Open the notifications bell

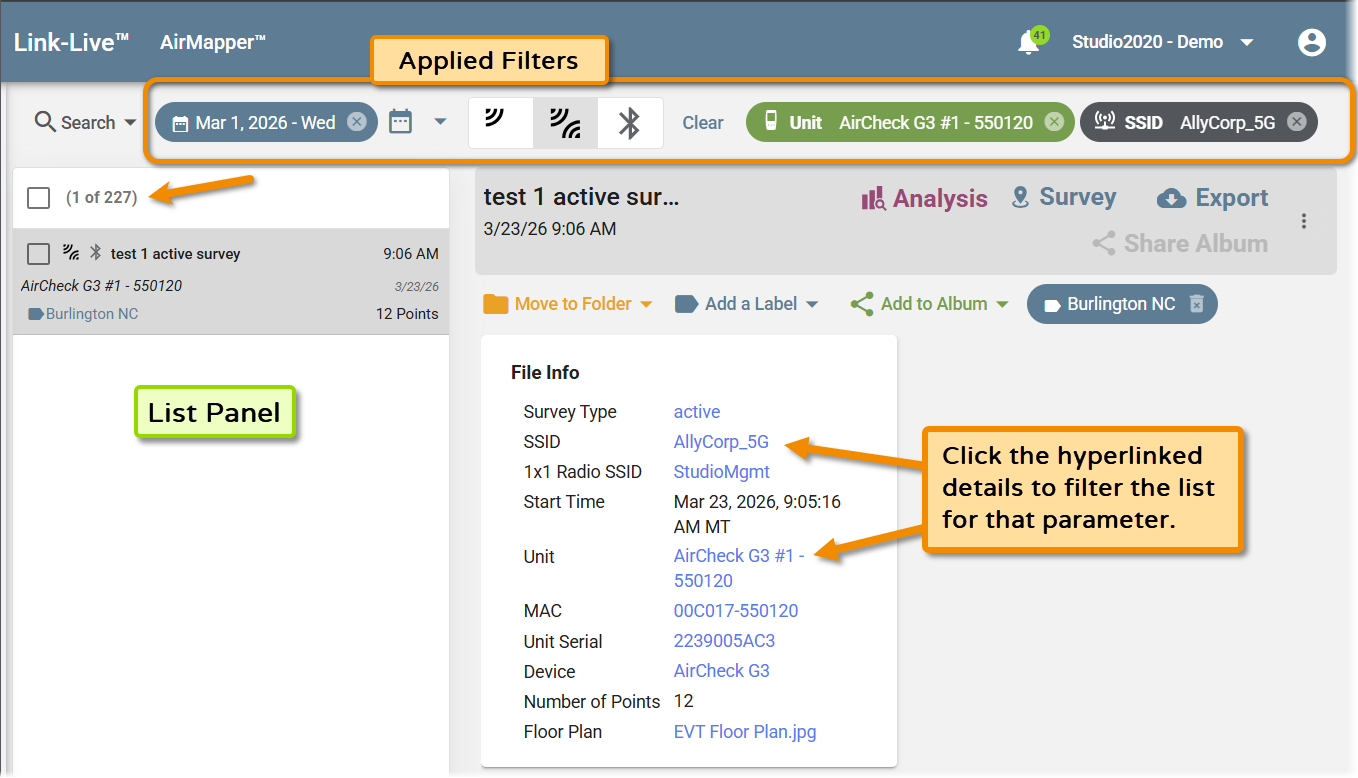[1028, 43]
